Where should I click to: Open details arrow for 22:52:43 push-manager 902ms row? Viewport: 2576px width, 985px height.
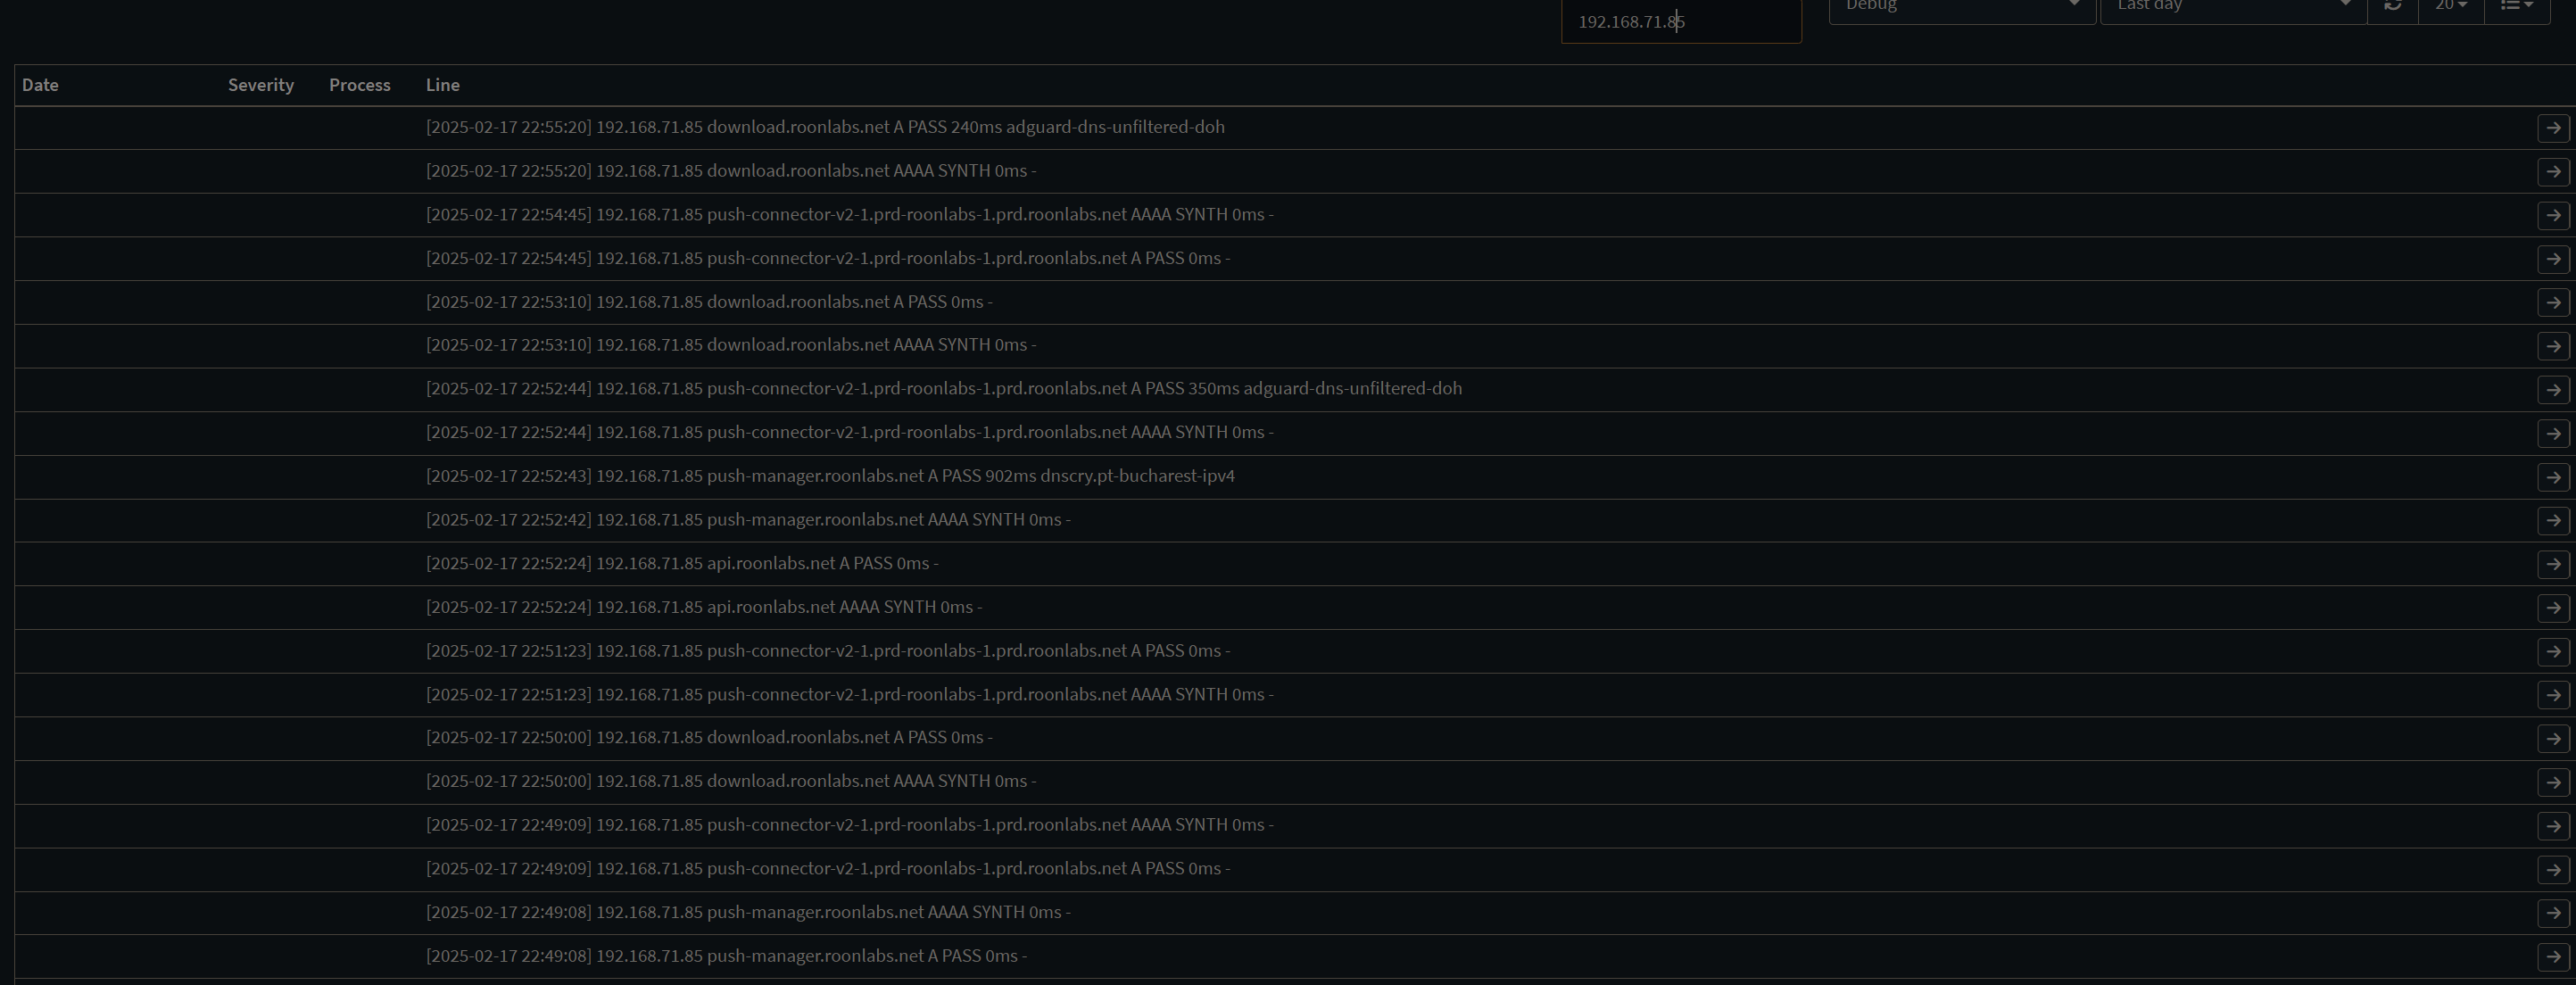[2553, 477]
